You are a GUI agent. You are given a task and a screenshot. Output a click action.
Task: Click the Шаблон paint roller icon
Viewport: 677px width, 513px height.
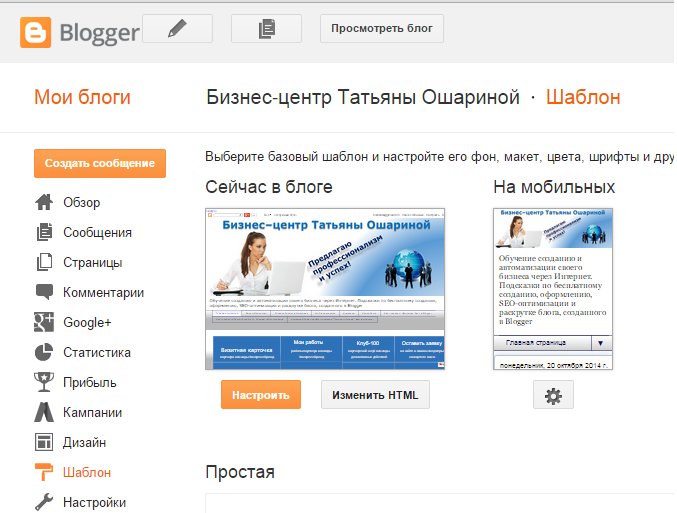[44, 472]
